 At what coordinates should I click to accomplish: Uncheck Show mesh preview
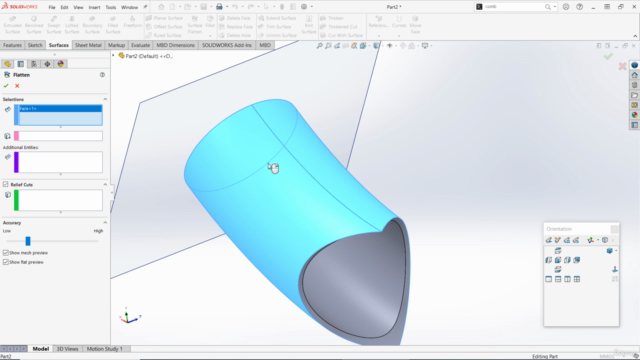[x=6, y=253]
